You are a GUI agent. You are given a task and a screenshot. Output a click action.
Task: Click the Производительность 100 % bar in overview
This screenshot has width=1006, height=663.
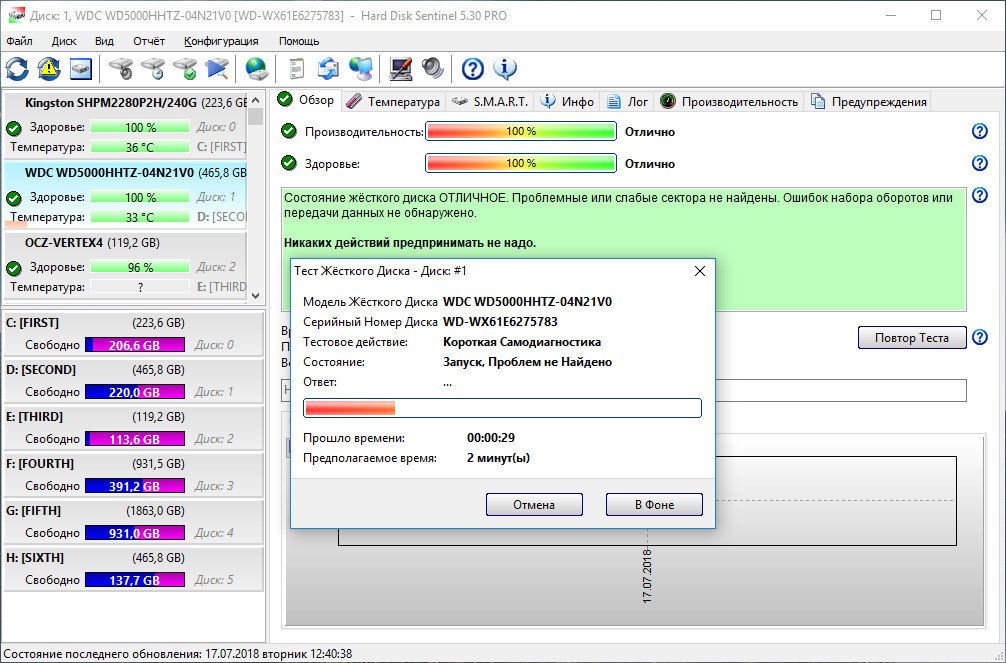click(520, 131)
